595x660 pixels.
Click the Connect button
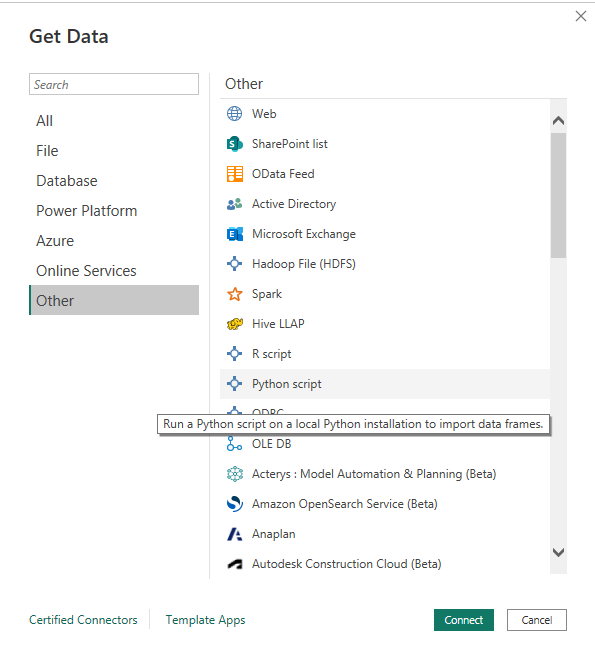[464, 620]
